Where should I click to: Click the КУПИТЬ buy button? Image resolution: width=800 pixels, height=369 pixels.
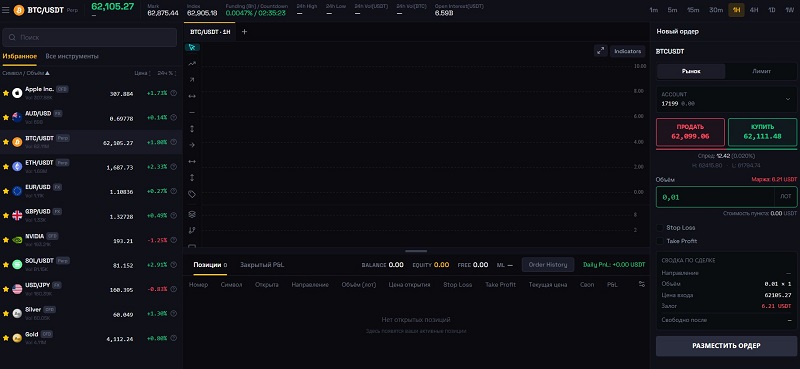tap(762, 132)
